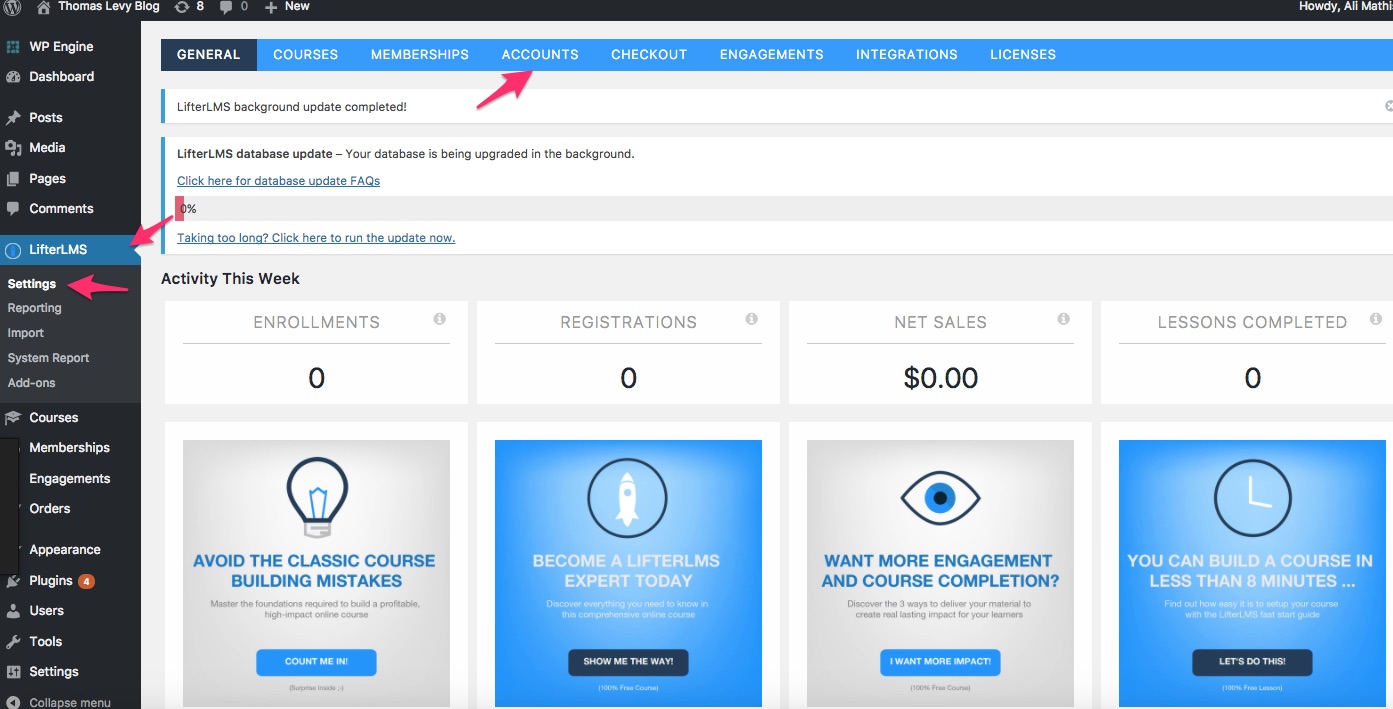The height and width of the screenshot is (709, 1393).
Task: Select Reporting under LifterLMS menu
Action: pyautogui.click(x=35, y=308)
